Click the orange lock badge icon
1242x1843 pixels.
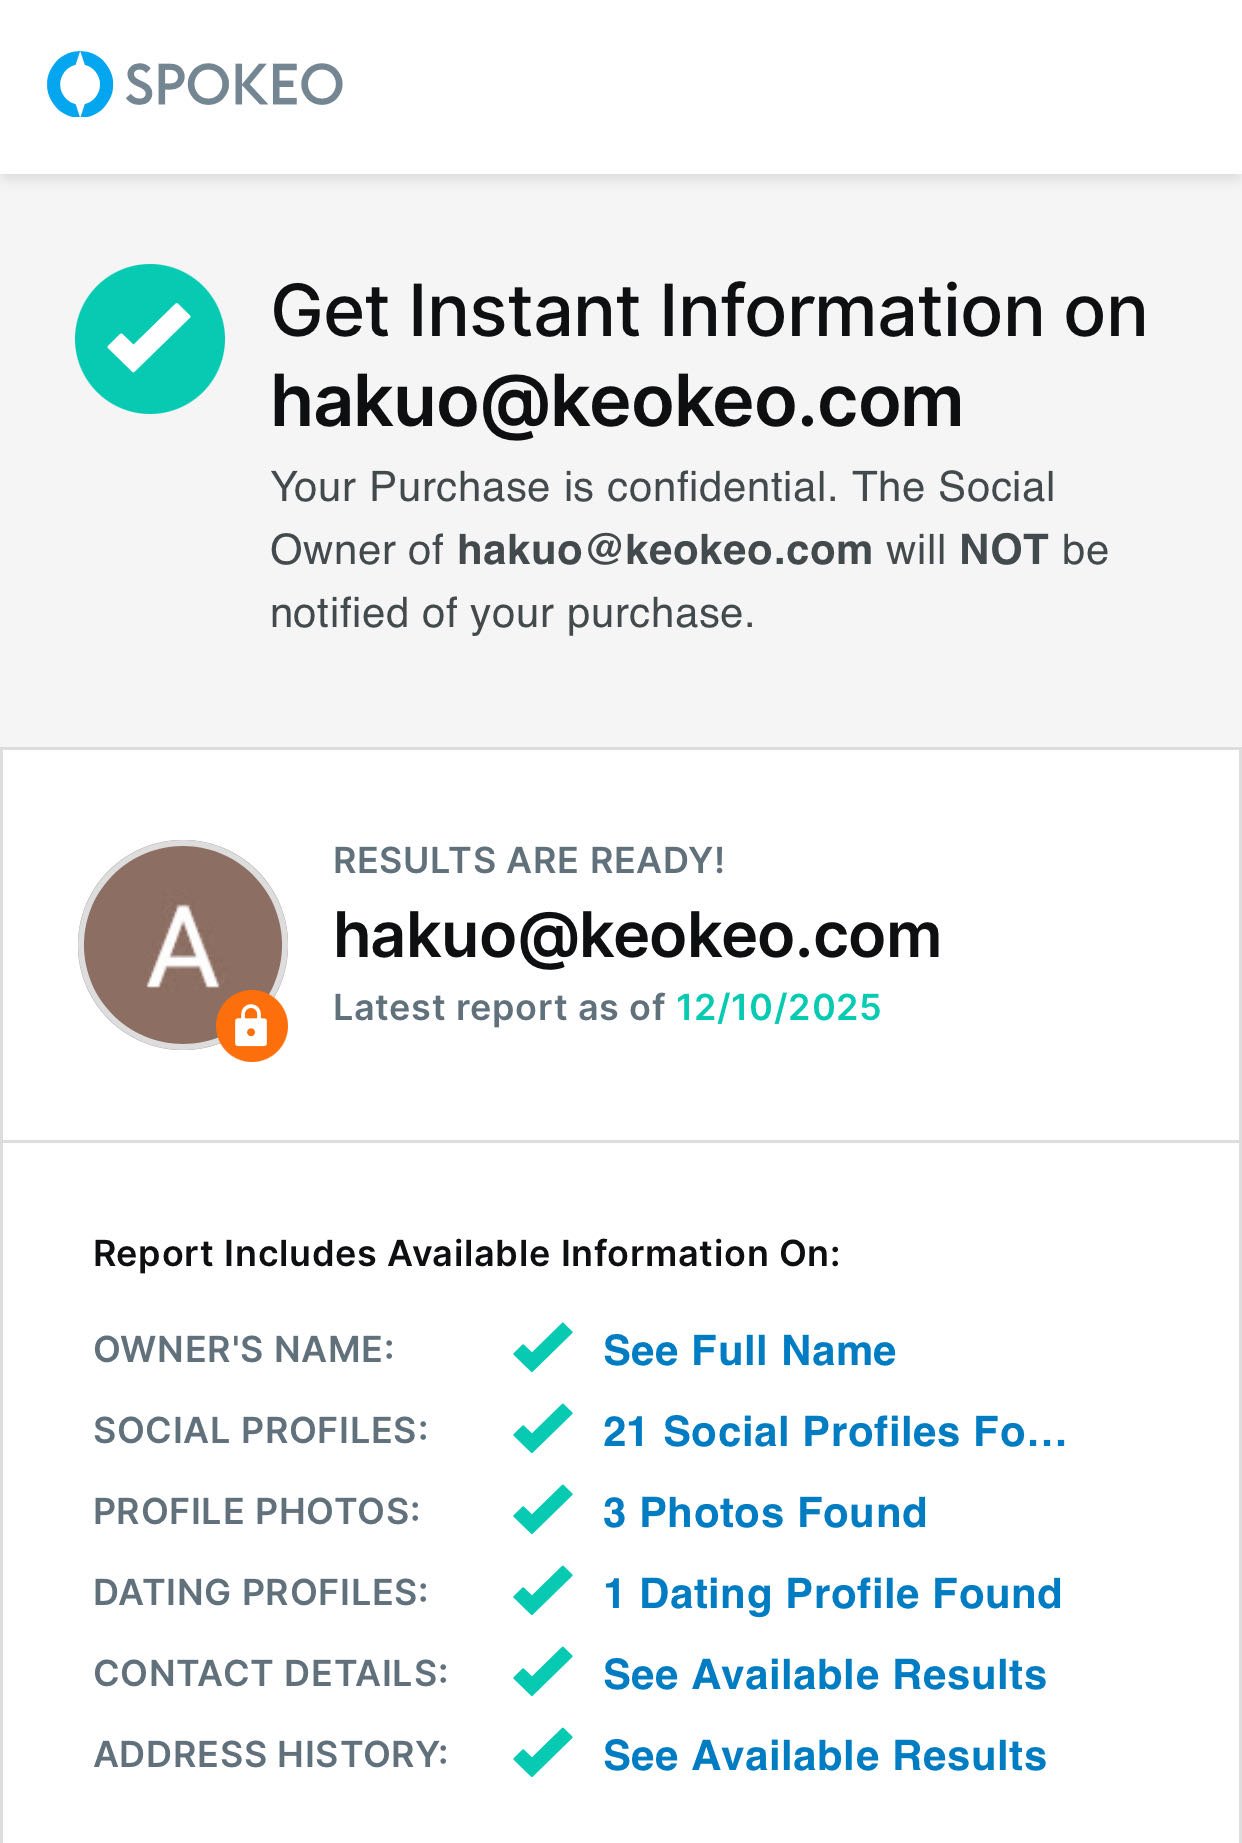tap(252, 1026)
